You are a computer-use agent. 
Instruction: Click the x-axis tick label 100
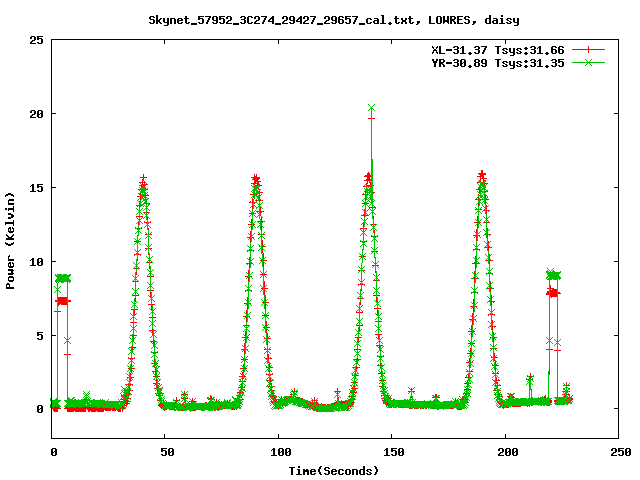[x=281, y=452]
